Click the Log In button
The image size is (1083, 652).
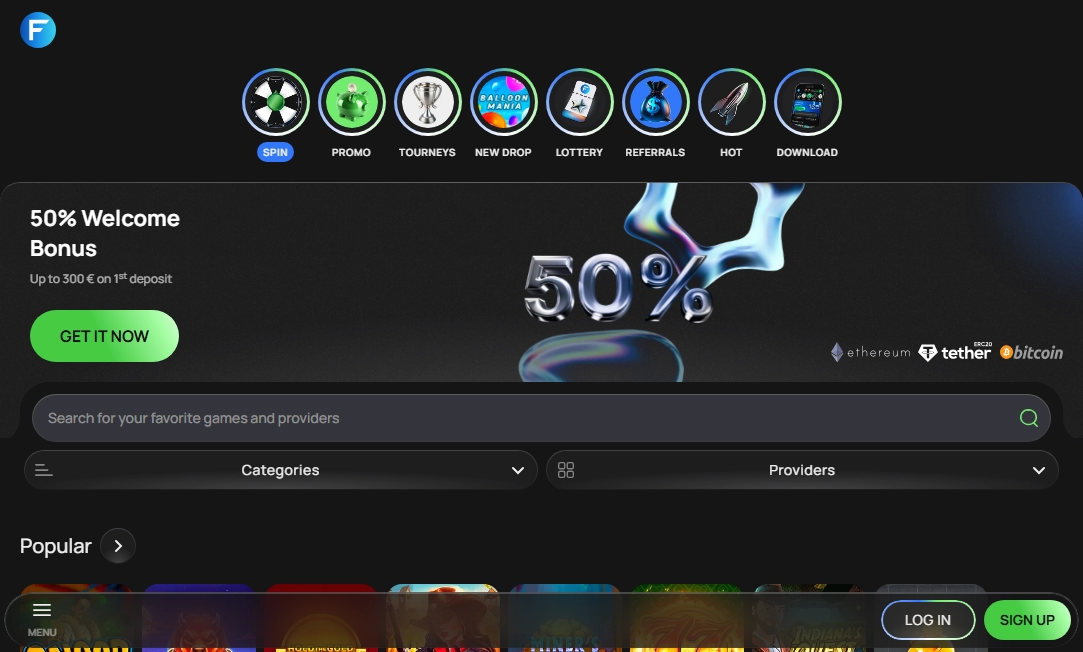pyautogui.click(x=927, y=620)
